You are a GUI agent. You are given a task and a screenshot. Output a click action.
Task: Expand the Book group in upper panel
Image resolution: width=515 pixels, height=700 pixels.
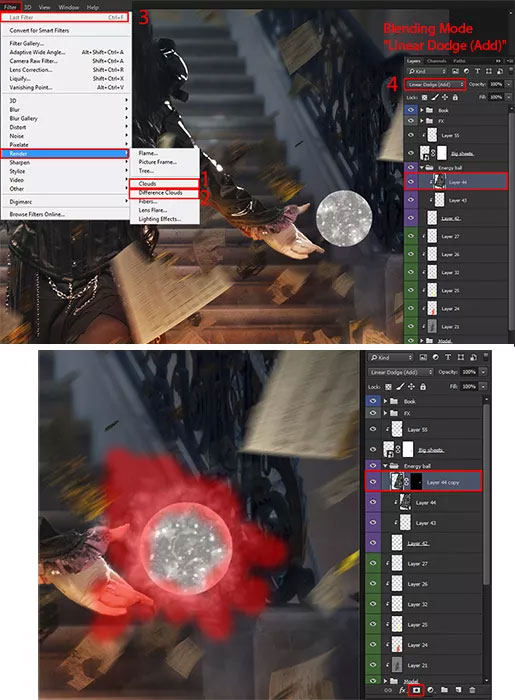click(422, 110)
